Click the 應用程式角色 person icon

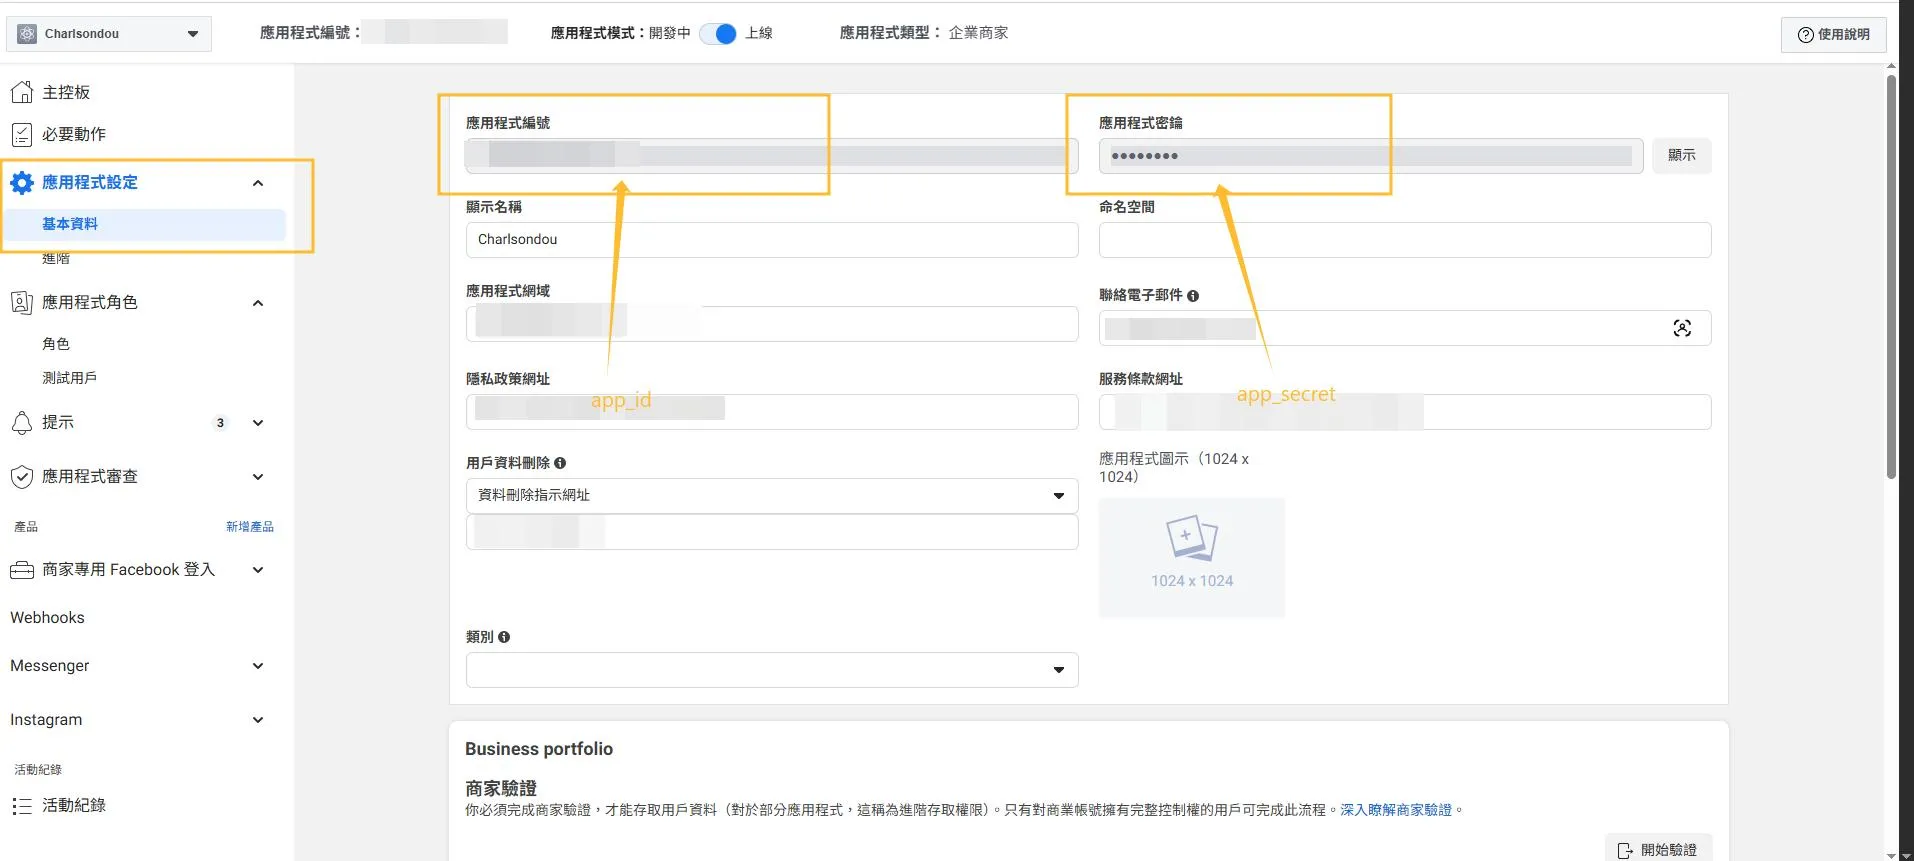pyautogui.click(x=22, y=302)
